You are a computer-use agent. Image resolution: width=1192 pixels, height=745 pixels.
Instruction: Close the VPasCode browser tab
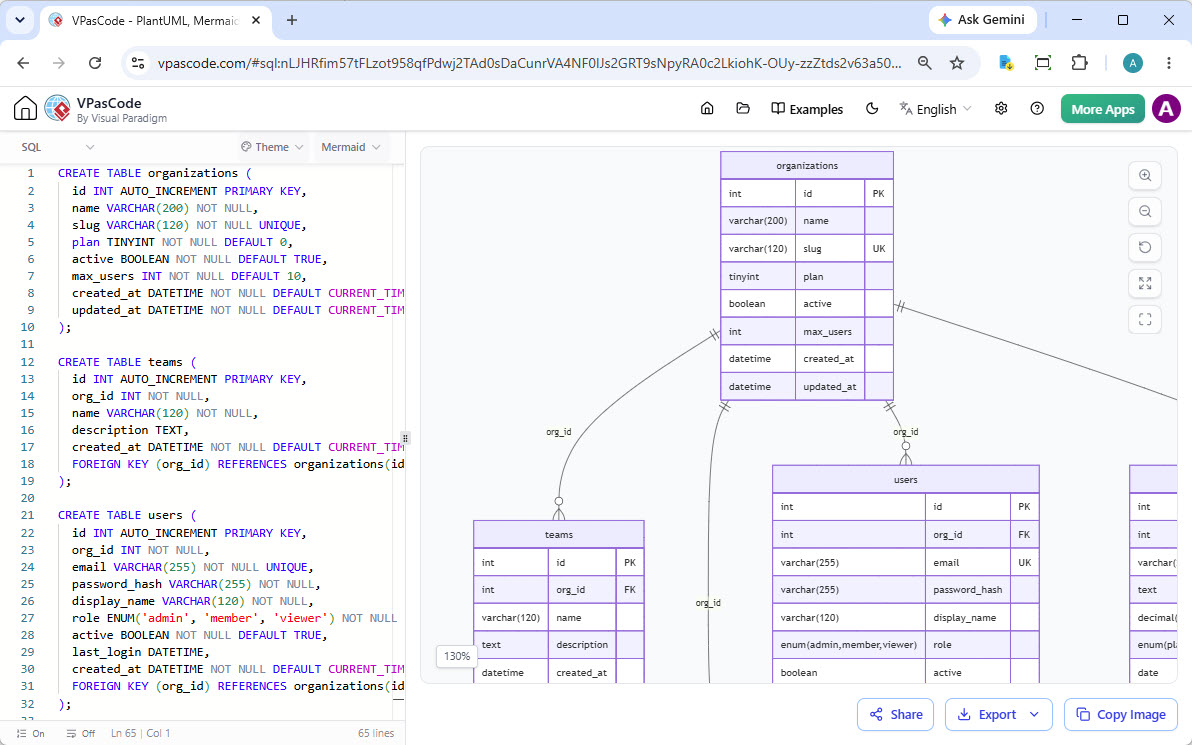[256, 21]
